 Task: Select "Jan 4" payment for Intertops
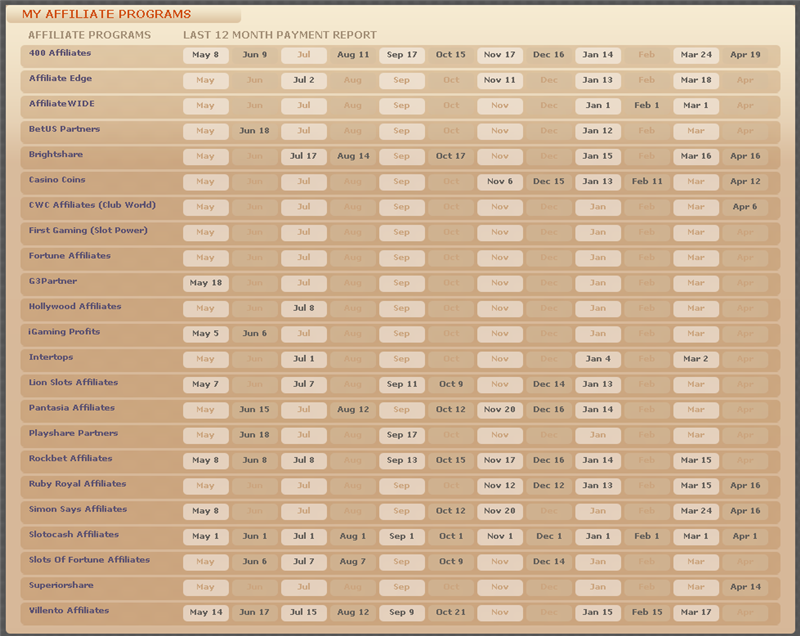point(597,359)
